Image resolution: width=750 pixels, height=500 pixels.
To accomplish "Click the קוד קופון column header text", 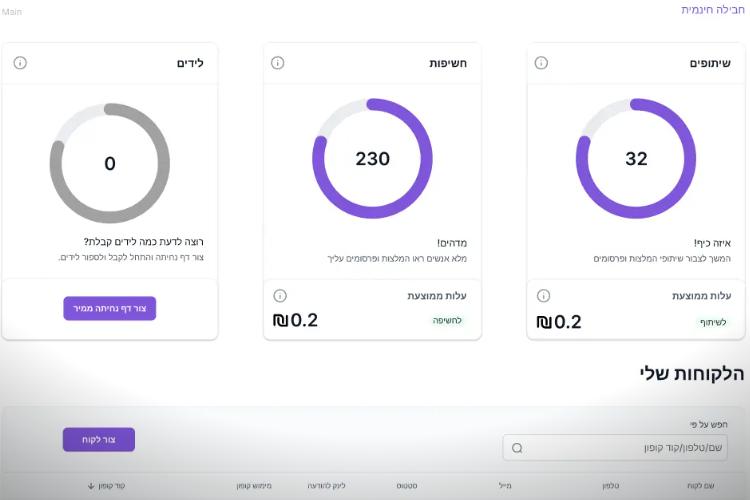I will [x=111, y=486].
